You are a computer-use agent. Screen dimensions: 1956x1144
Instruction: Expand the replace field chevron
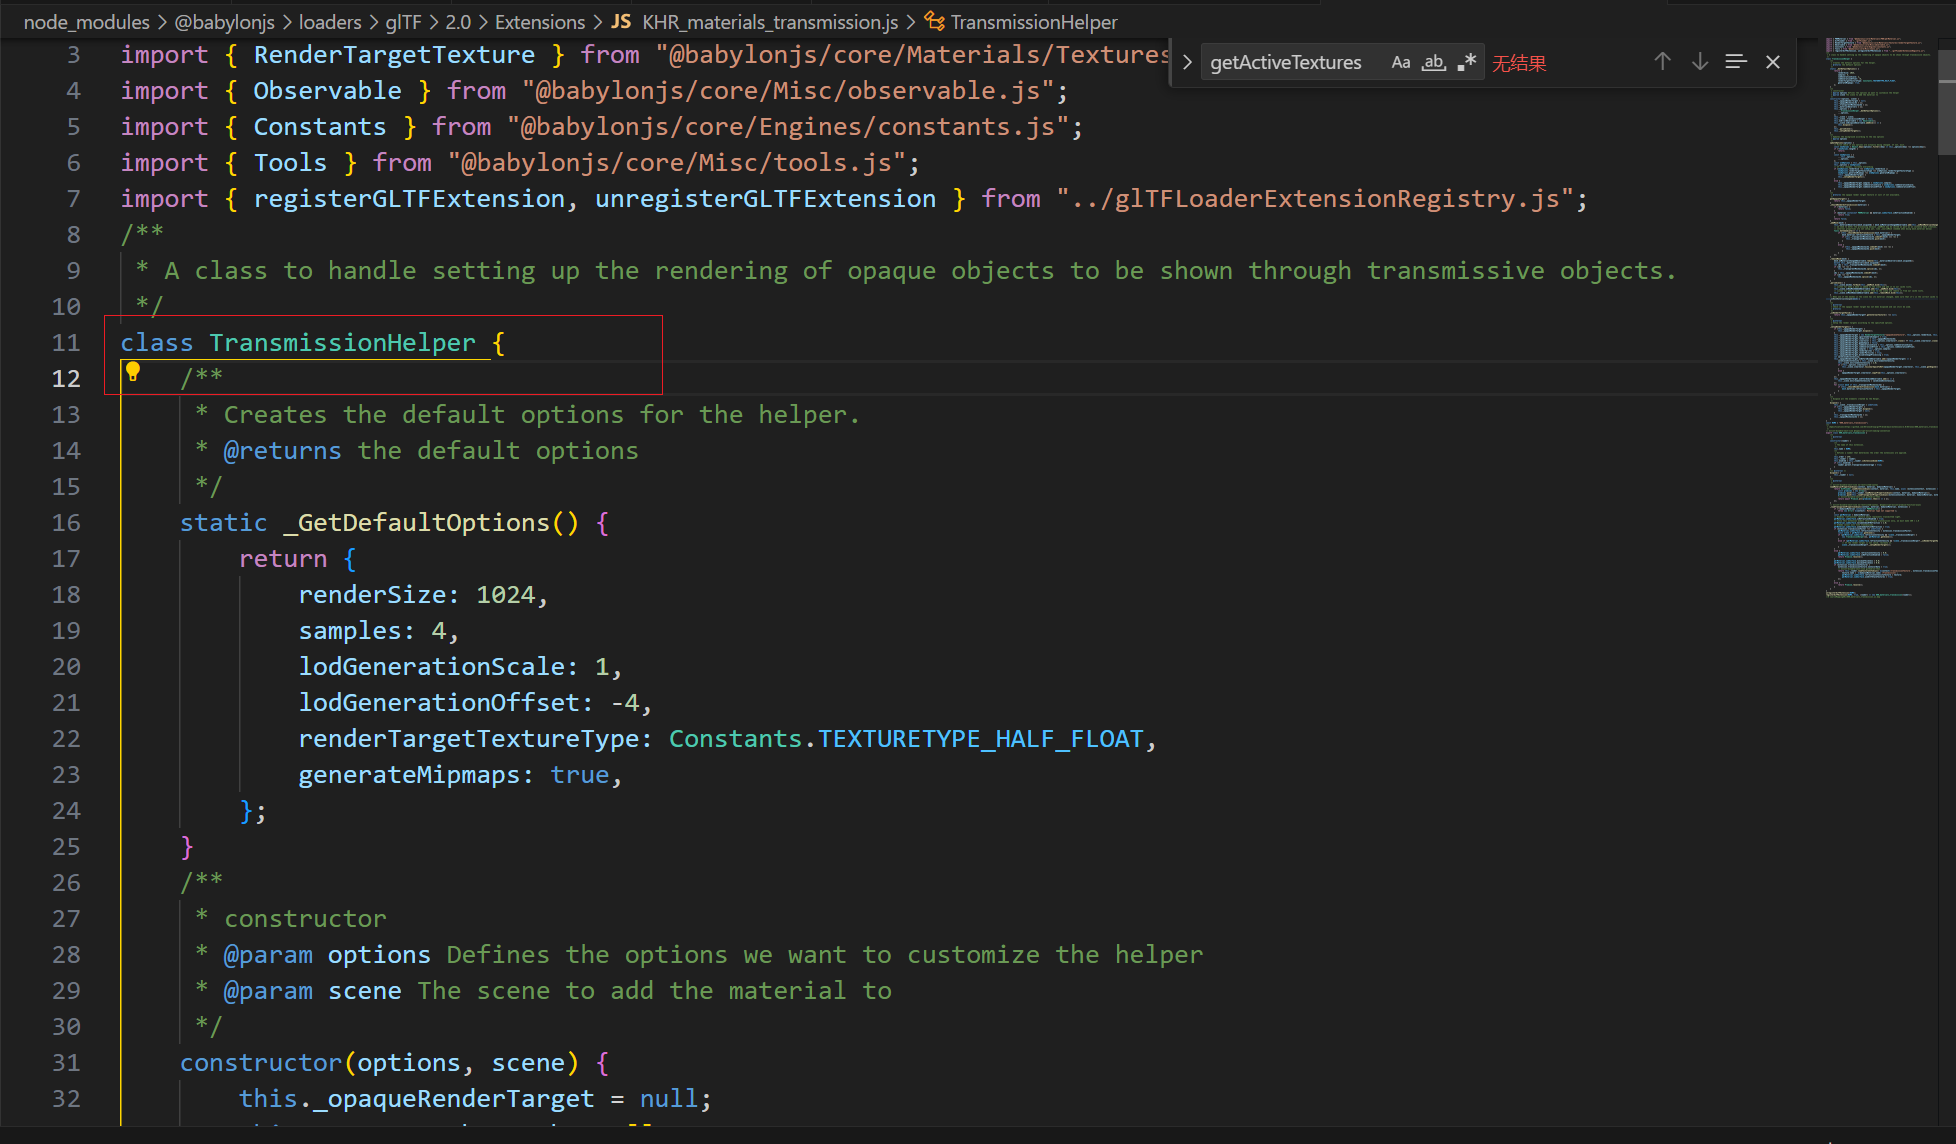point(1187,62)
